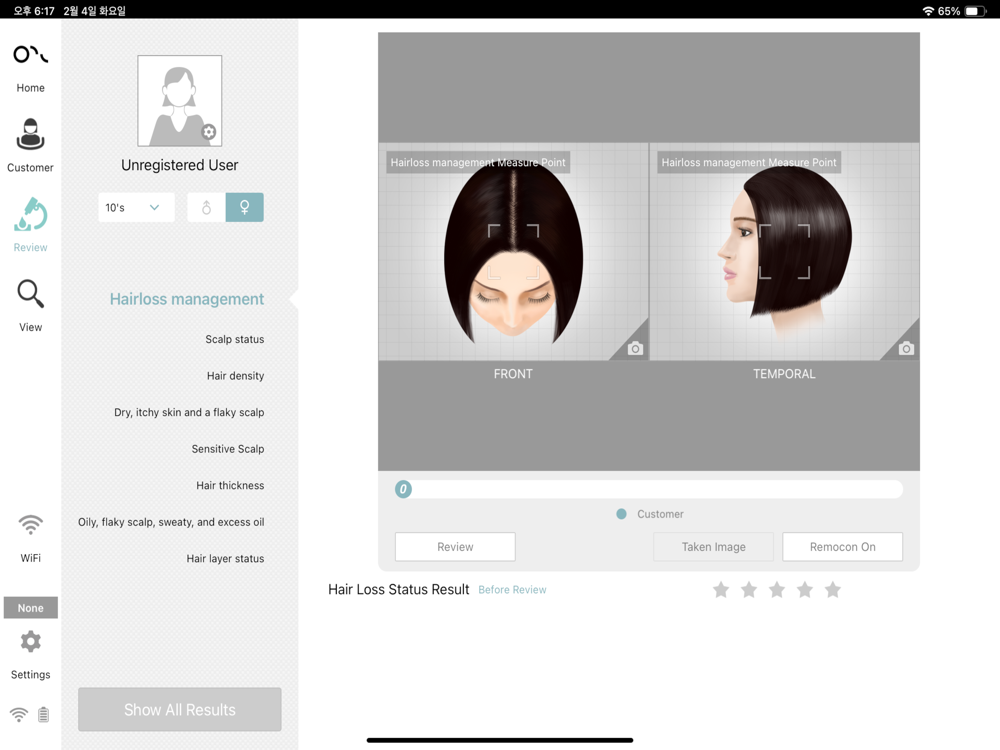This screenshot has height=750, width=1000.
Task: Click the first rating star
Action: click(721, 590)
